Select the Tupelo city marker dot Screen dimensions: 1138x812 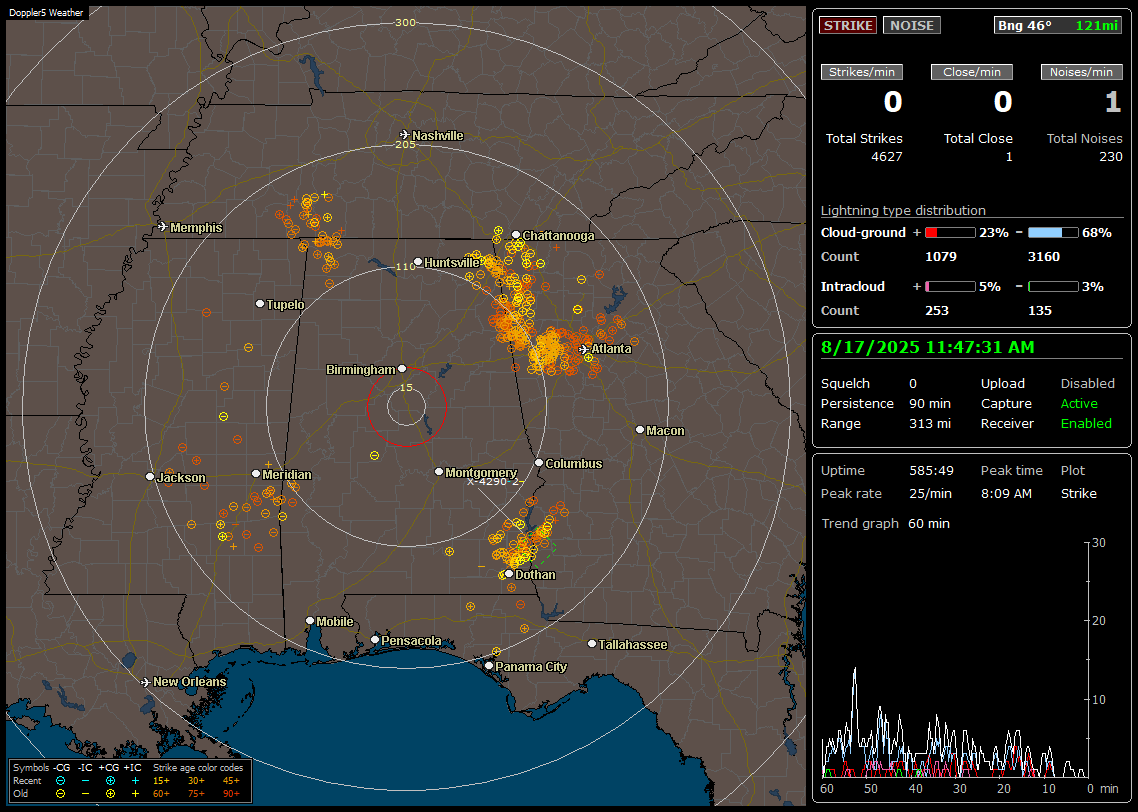[x=260, y=304]
